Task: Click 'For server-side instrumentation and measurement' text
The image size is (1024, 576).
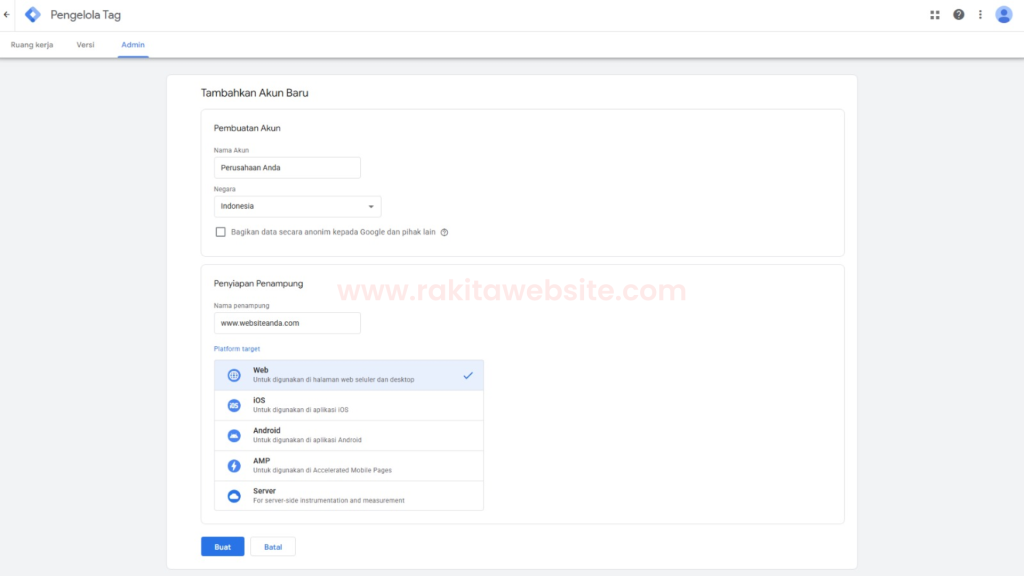Action: click(x=329, y=500)
